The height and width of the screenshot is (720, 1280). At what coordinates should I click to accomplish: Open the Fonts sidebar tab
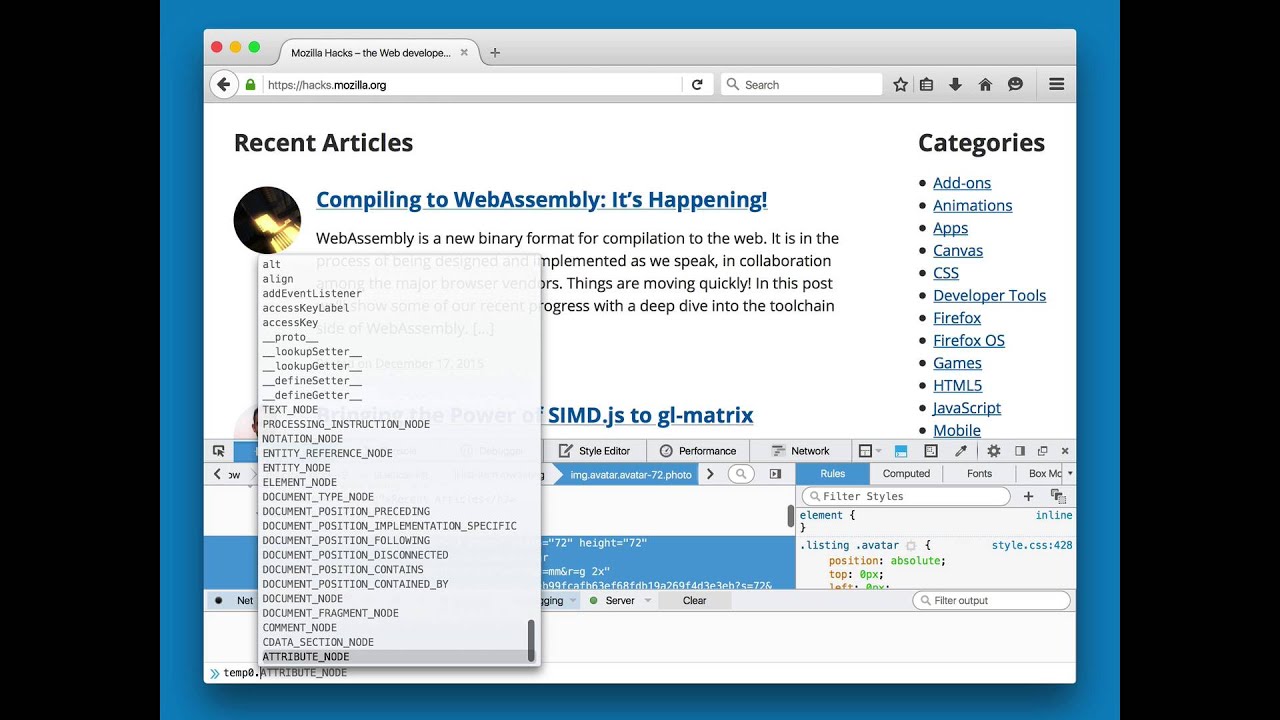pos(980,474)
